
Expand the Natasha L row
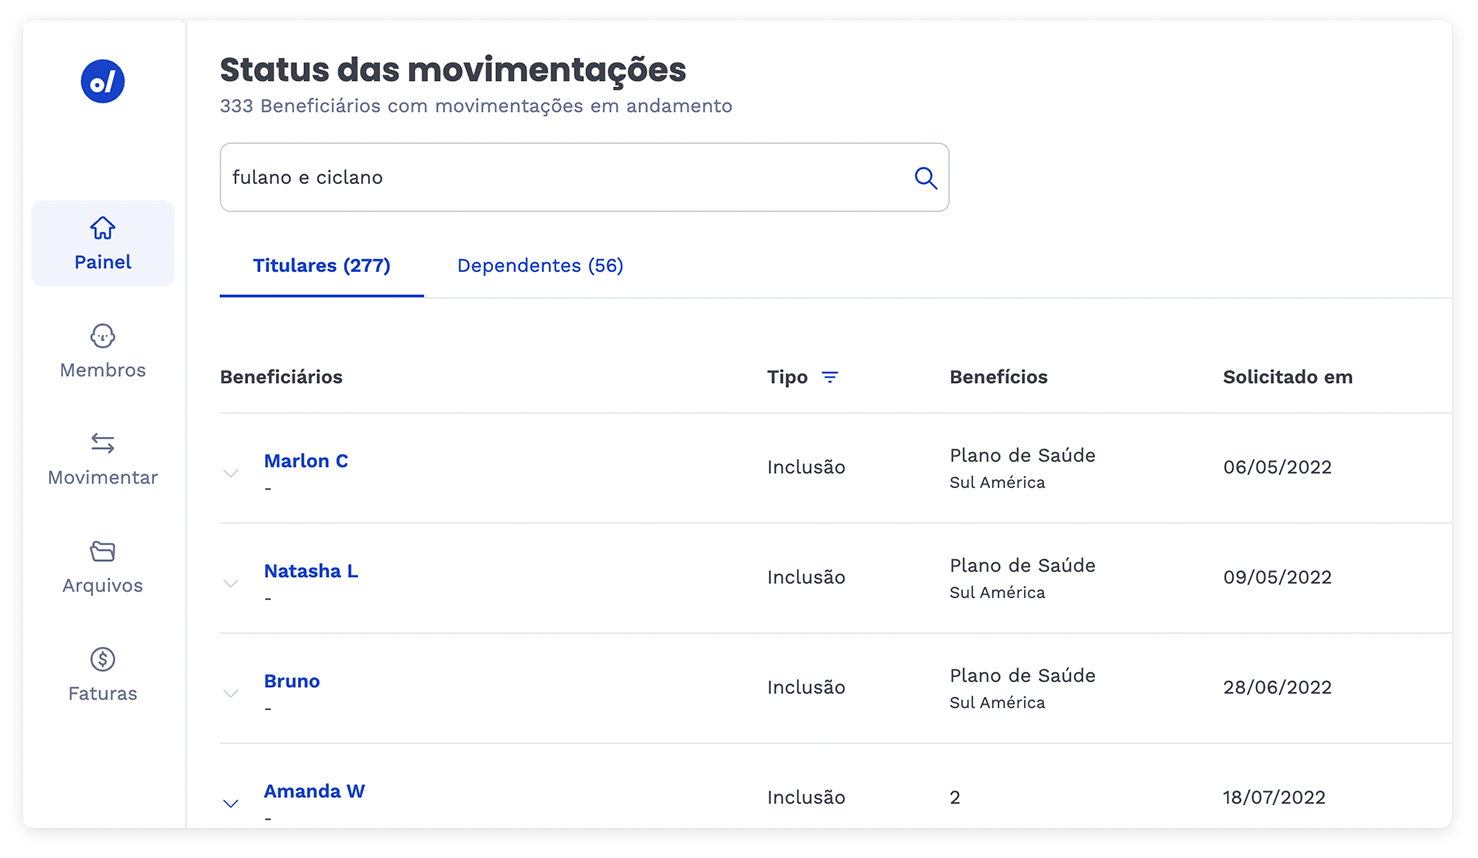231,583
